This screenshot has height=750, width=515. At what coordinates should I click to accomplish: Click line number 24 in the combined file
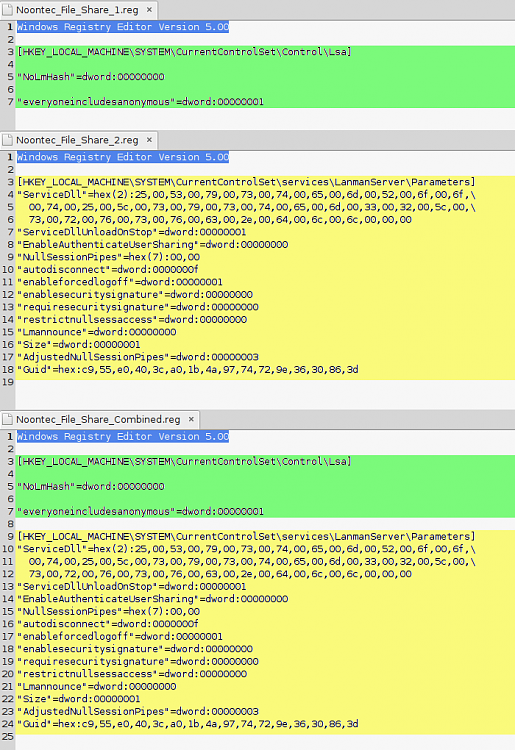(8, 724)
